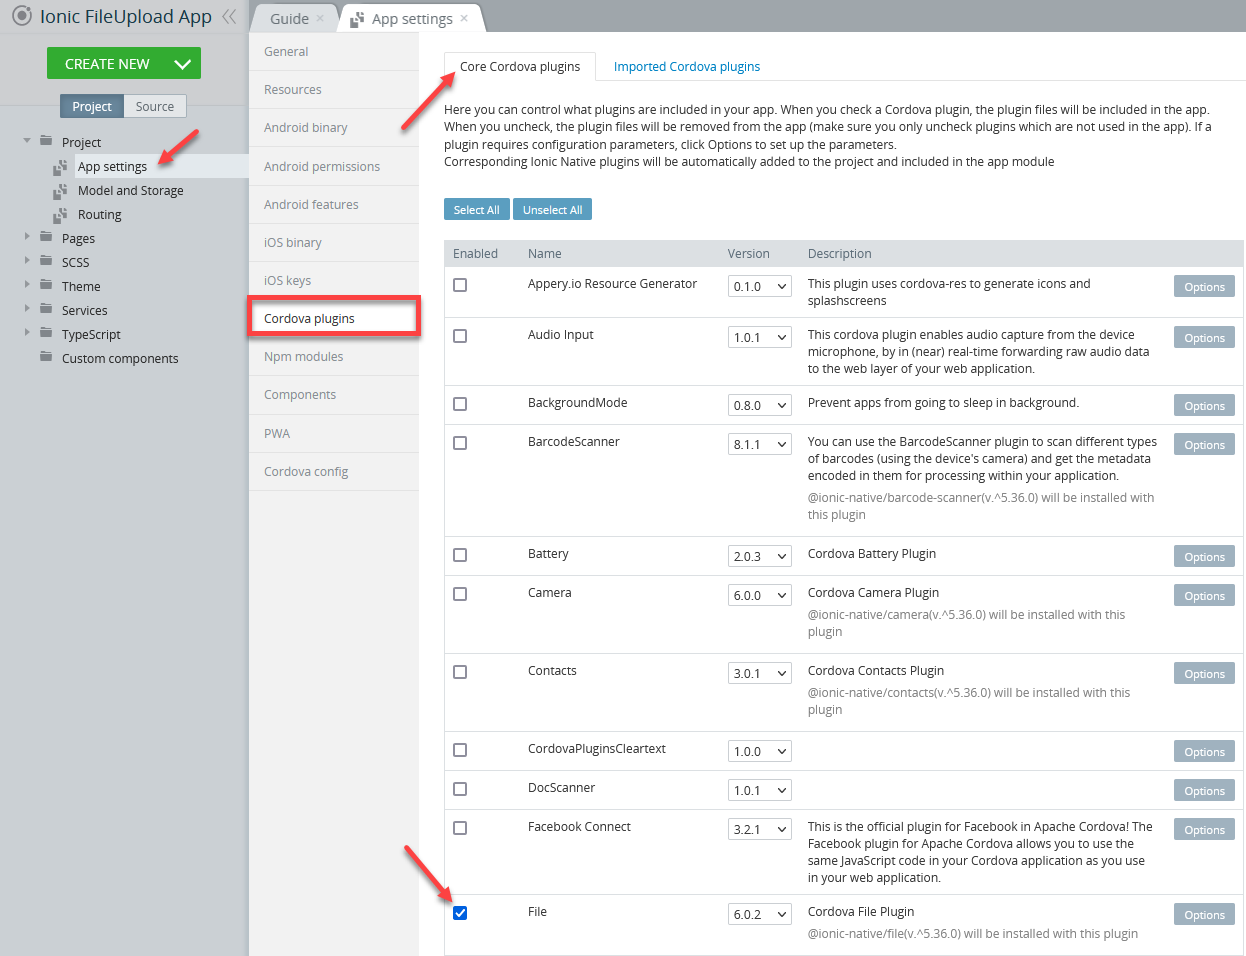Click the App settings file icon in tree
The width and height of the screenshot is (1246, 956).
(60, 167)
